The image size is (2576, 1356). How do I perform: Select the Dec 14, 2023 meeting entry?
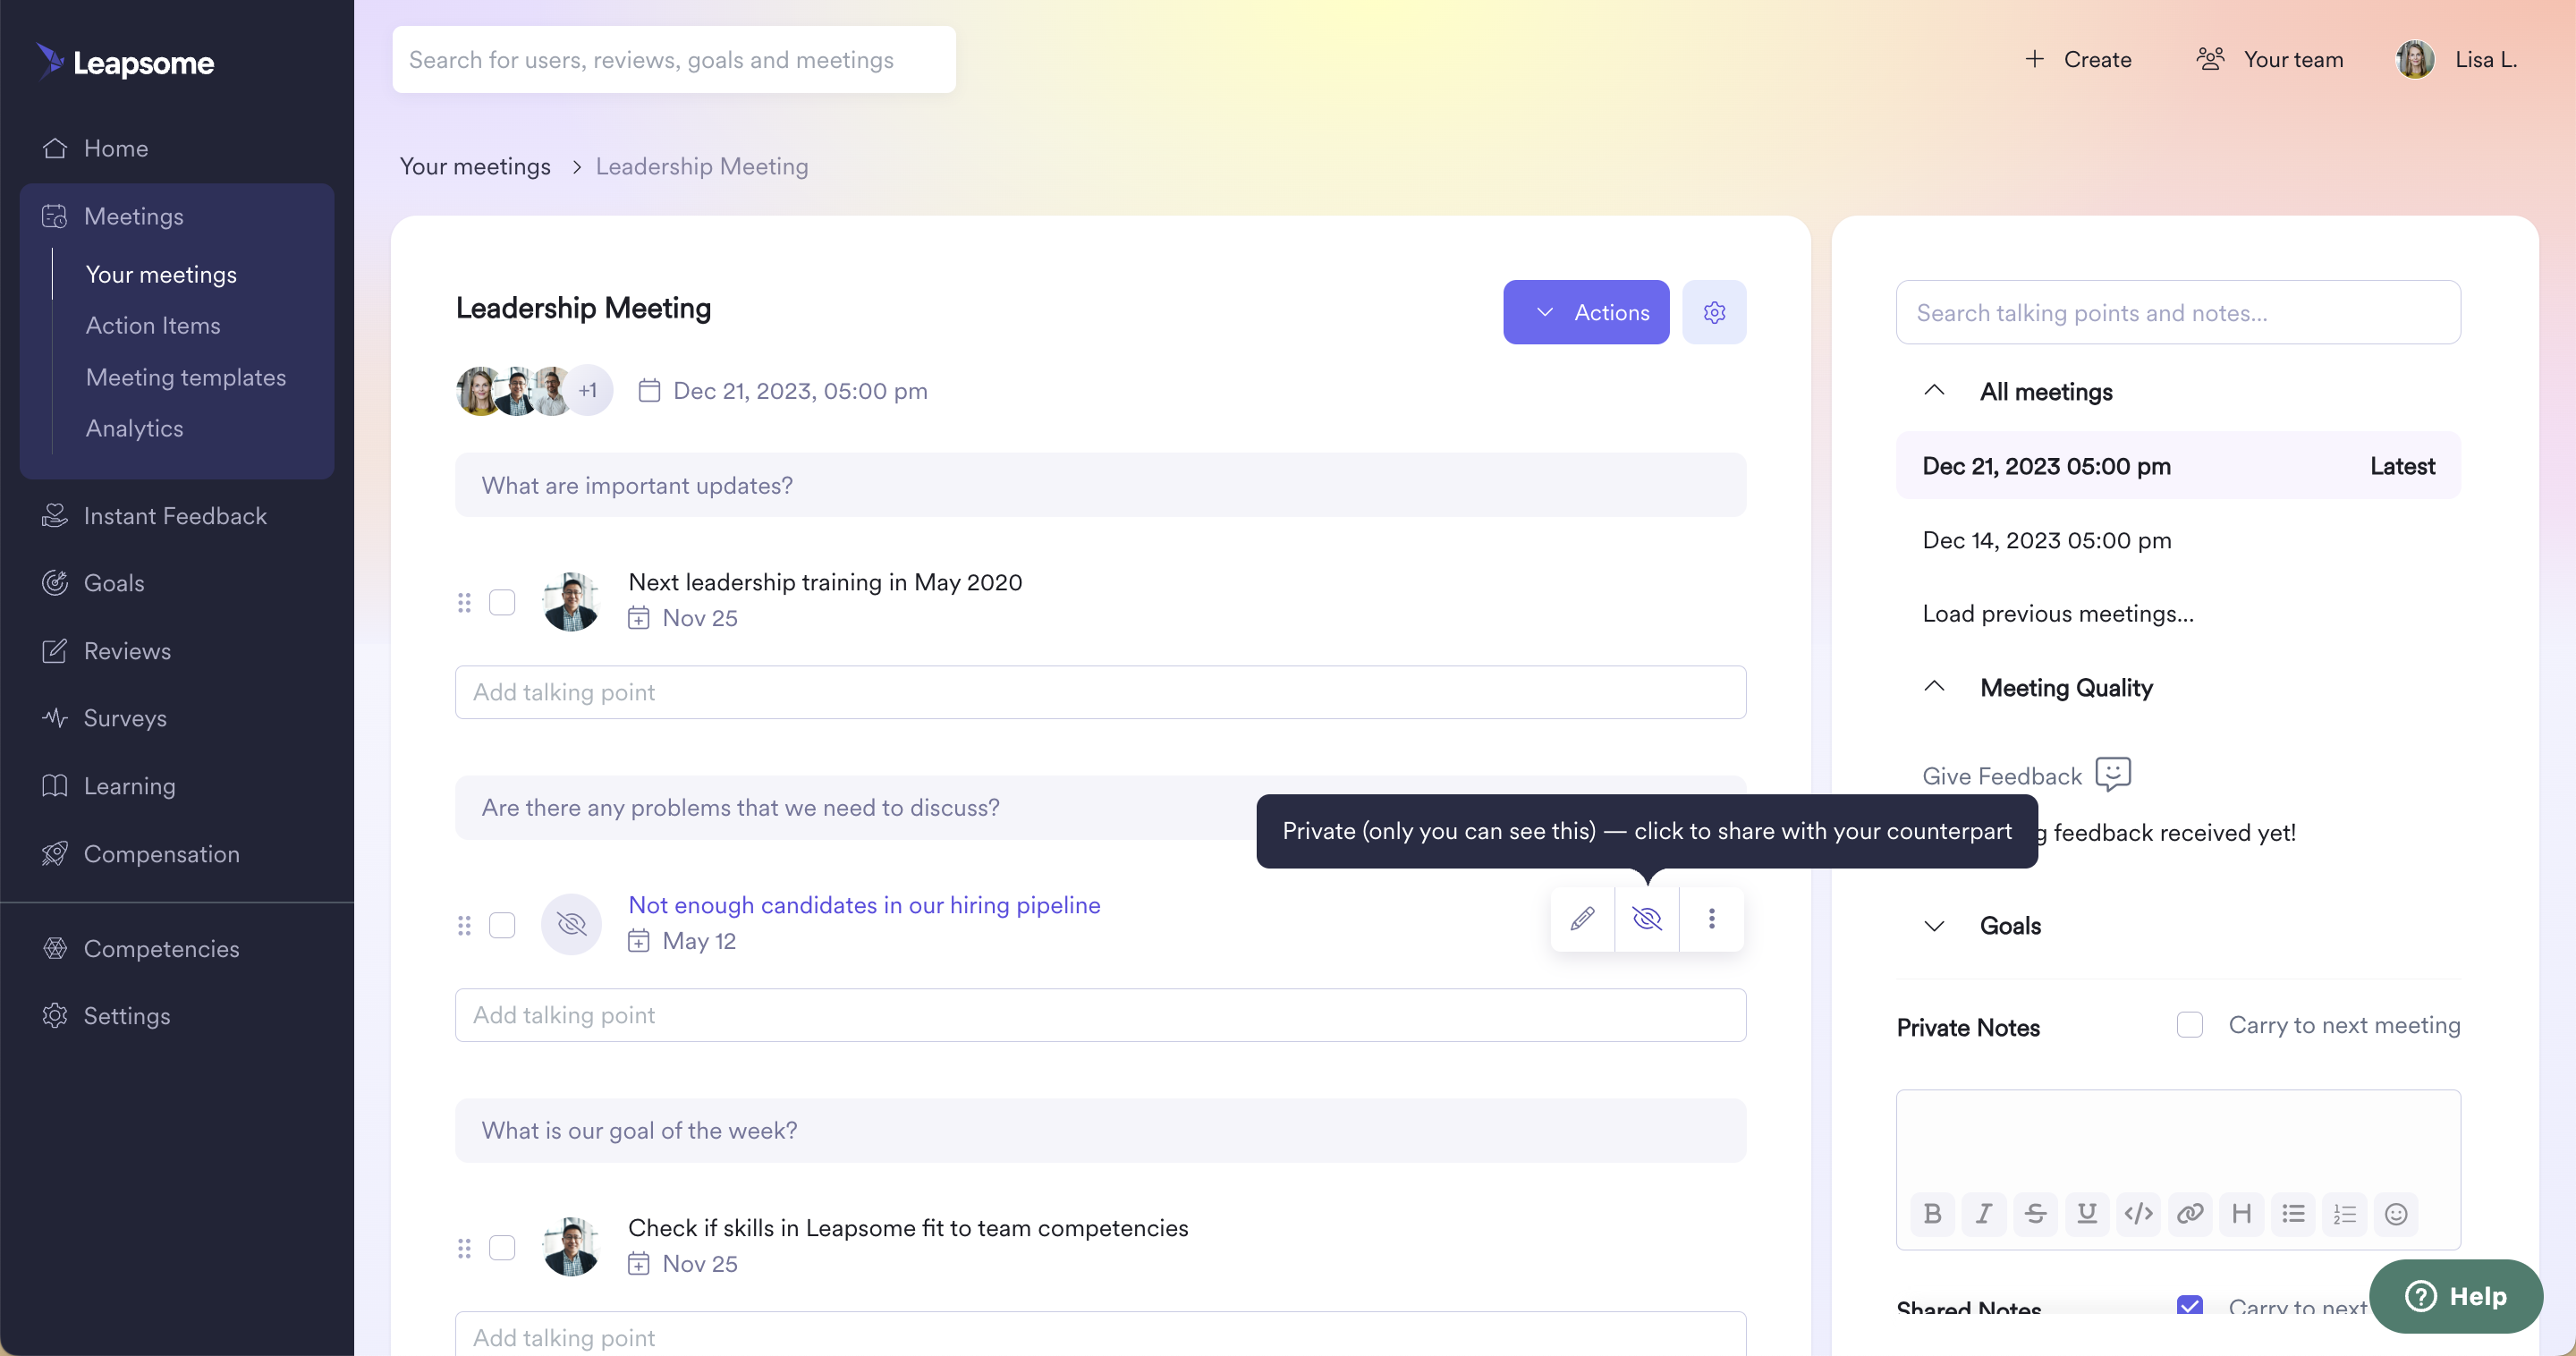pyautogui.click(x=2046, y=540)
